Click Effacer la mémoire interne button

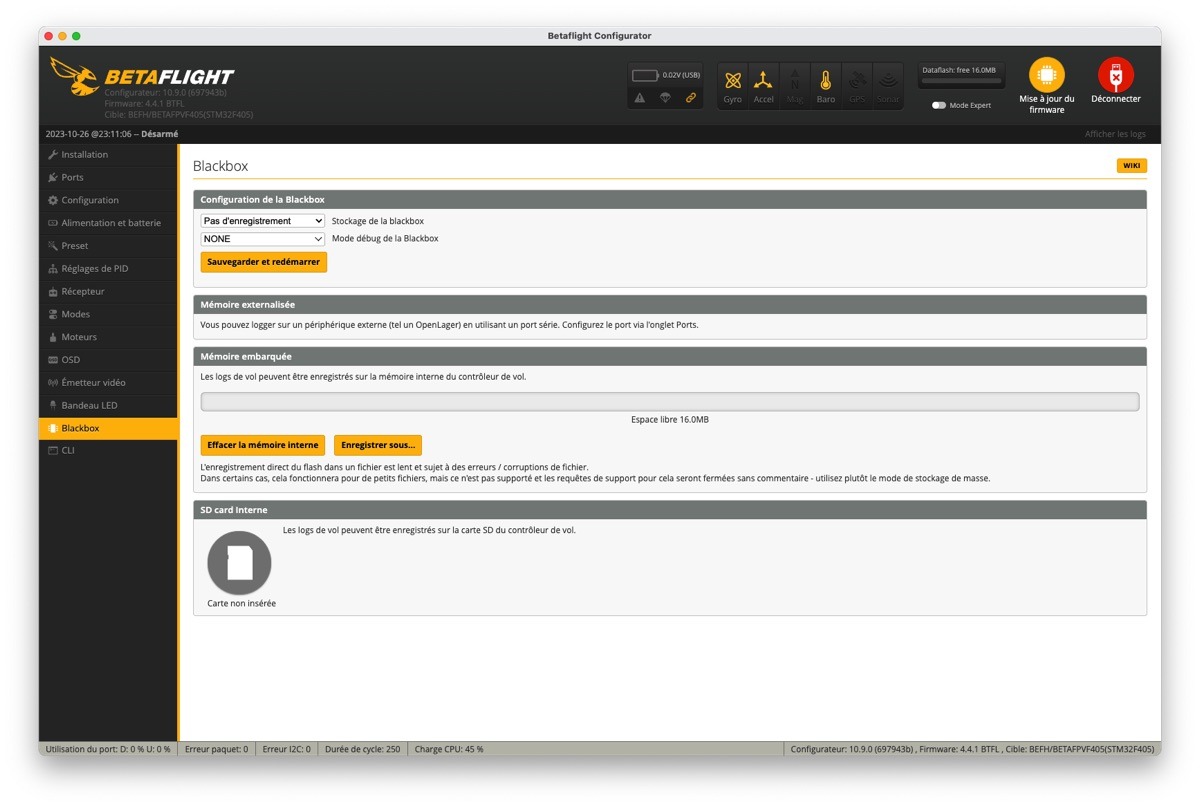pos(263,445)
